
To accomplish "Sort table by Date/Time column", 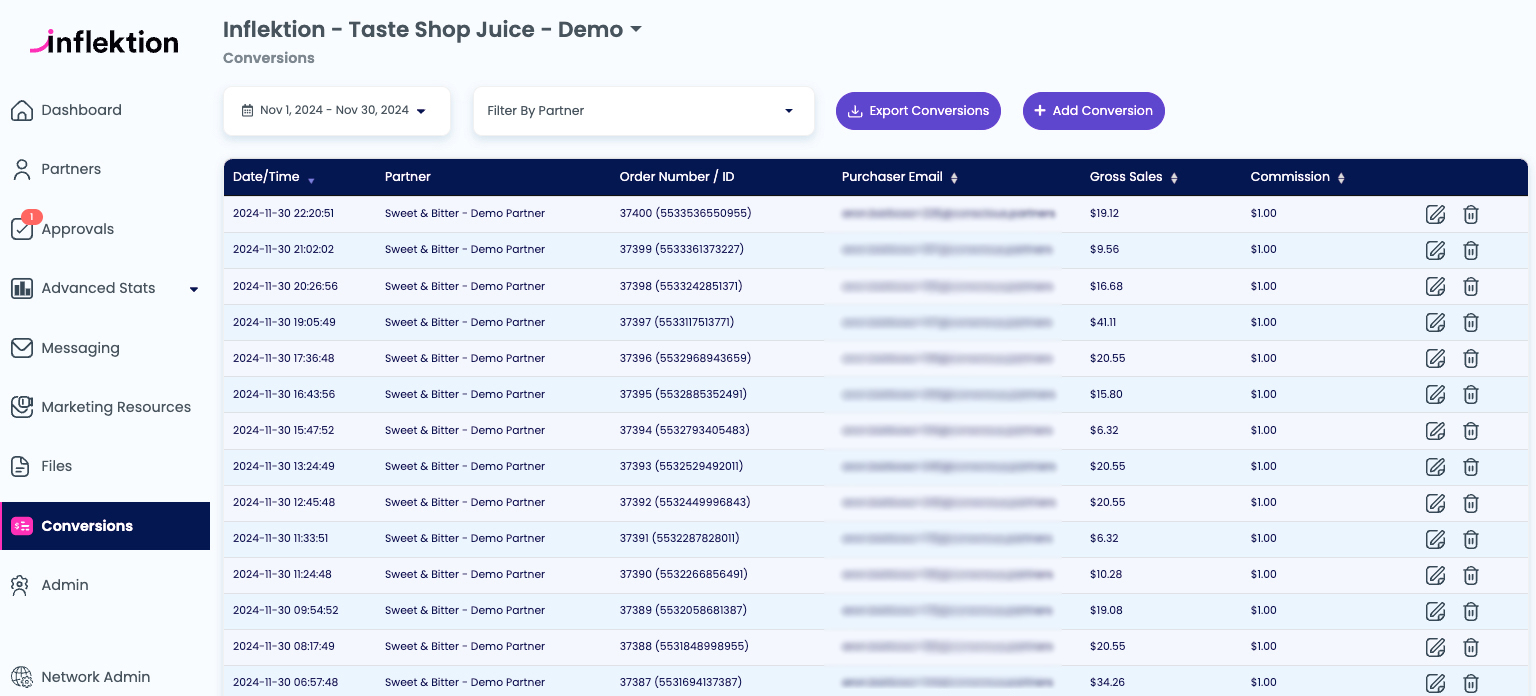I will coord(274,177).
